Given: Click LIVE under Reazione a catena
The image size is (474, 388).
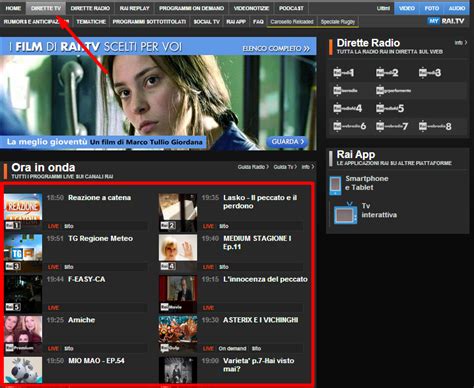Looking at the screenshot, I should click(x=53, y=226).
